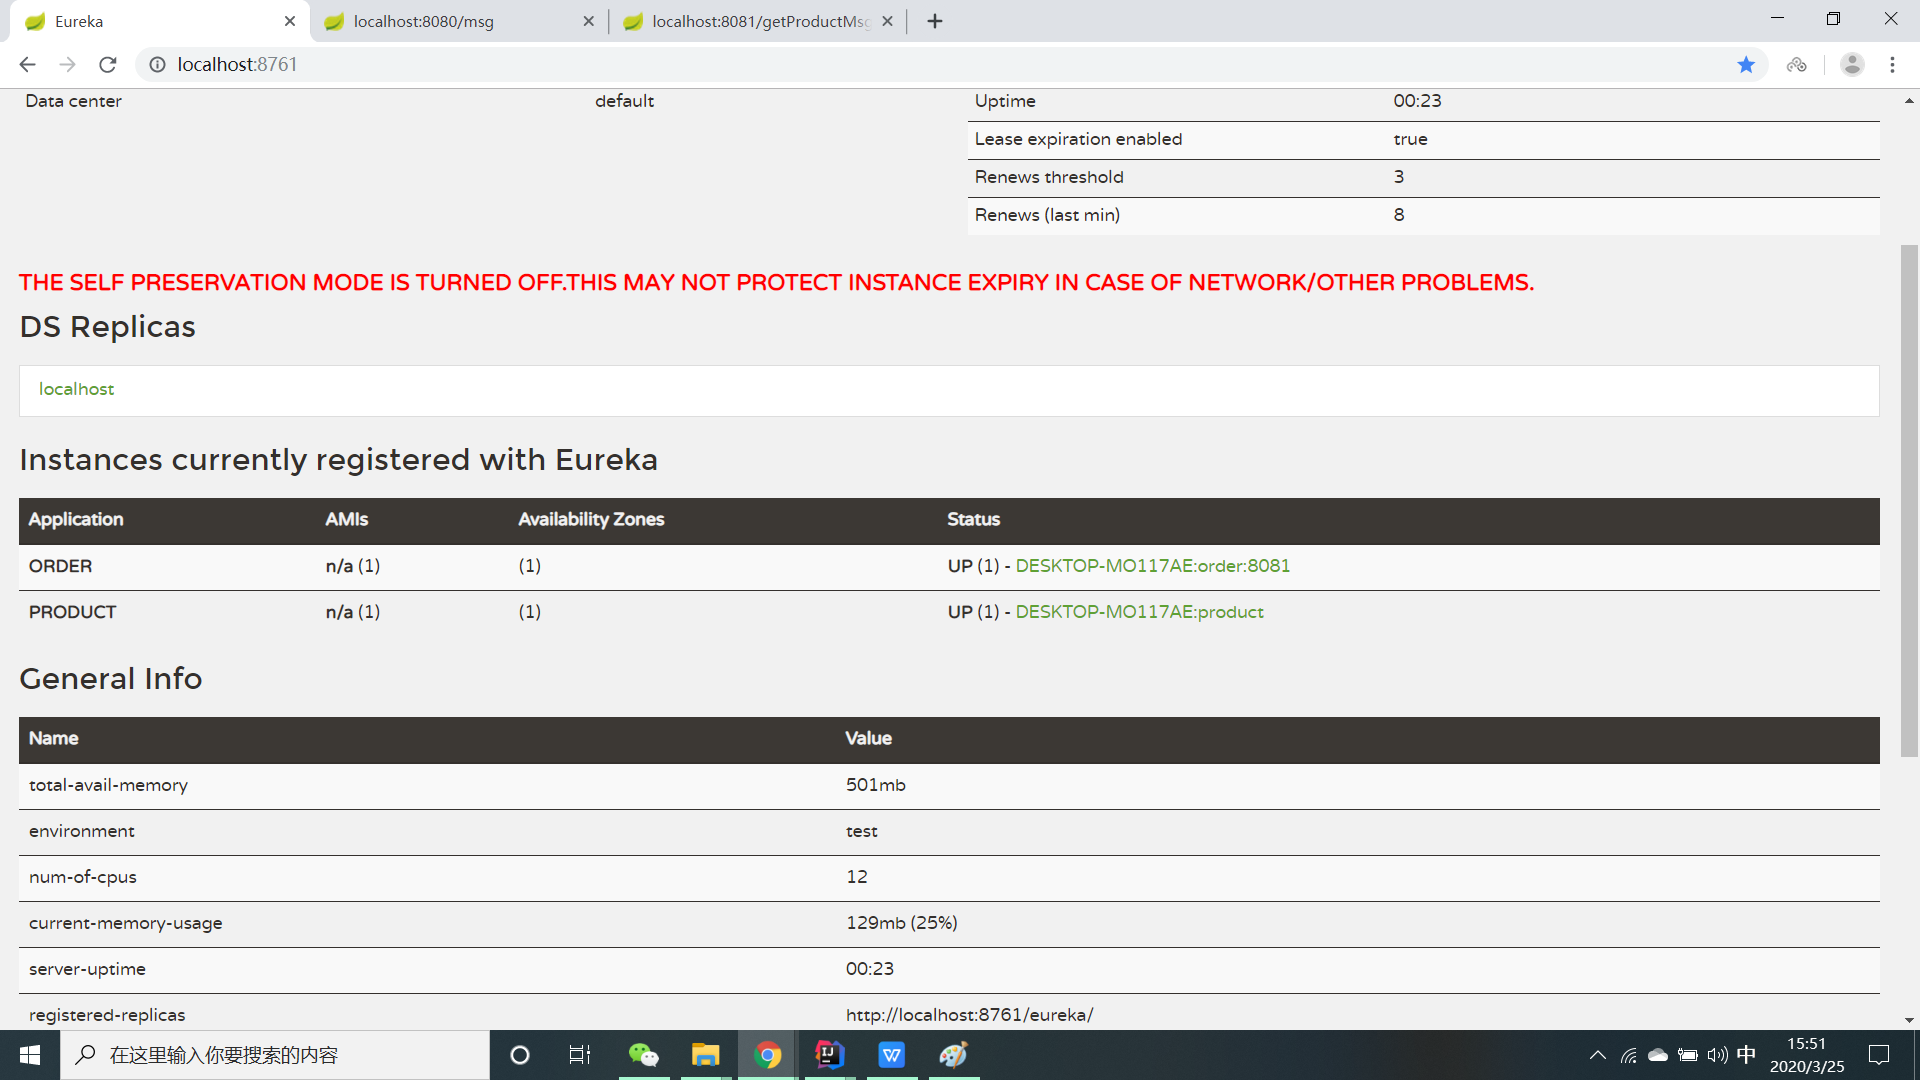Image resolution: width=1920 pixels, height=1080 pixels.
Task: Click the 129mb (25%) memory usage value
Action: click(901, 923)
